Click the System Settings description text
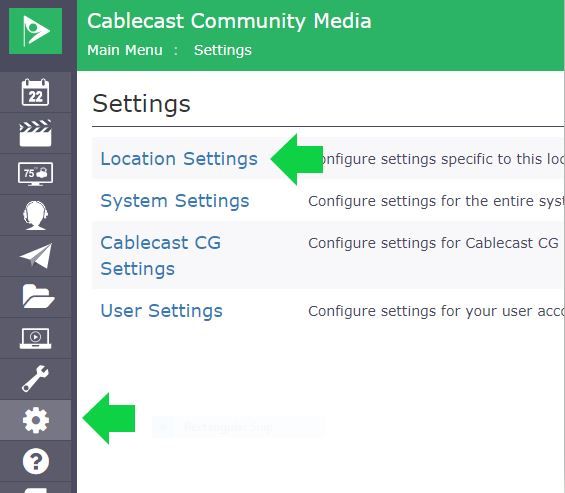Viewport: 565px width, 493px height. point(436,201)
